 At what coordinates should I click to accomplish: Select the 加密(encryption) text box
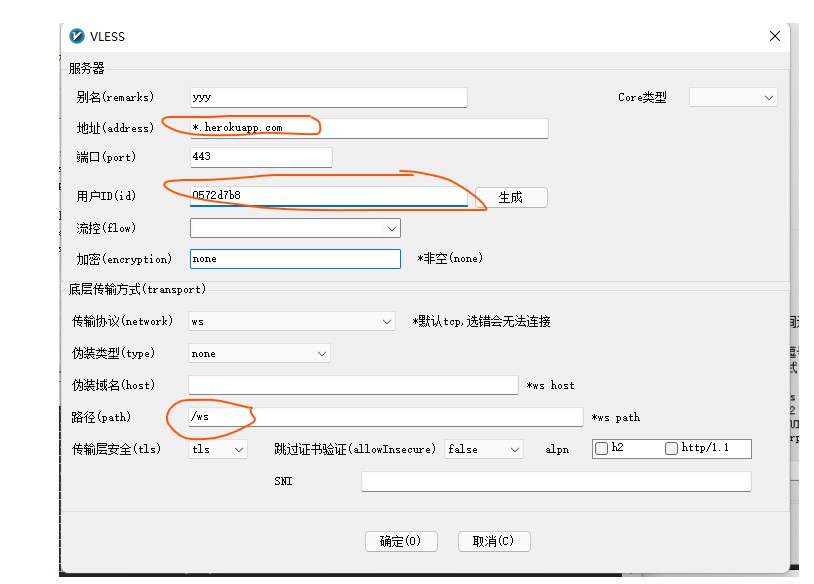(294, 258)
